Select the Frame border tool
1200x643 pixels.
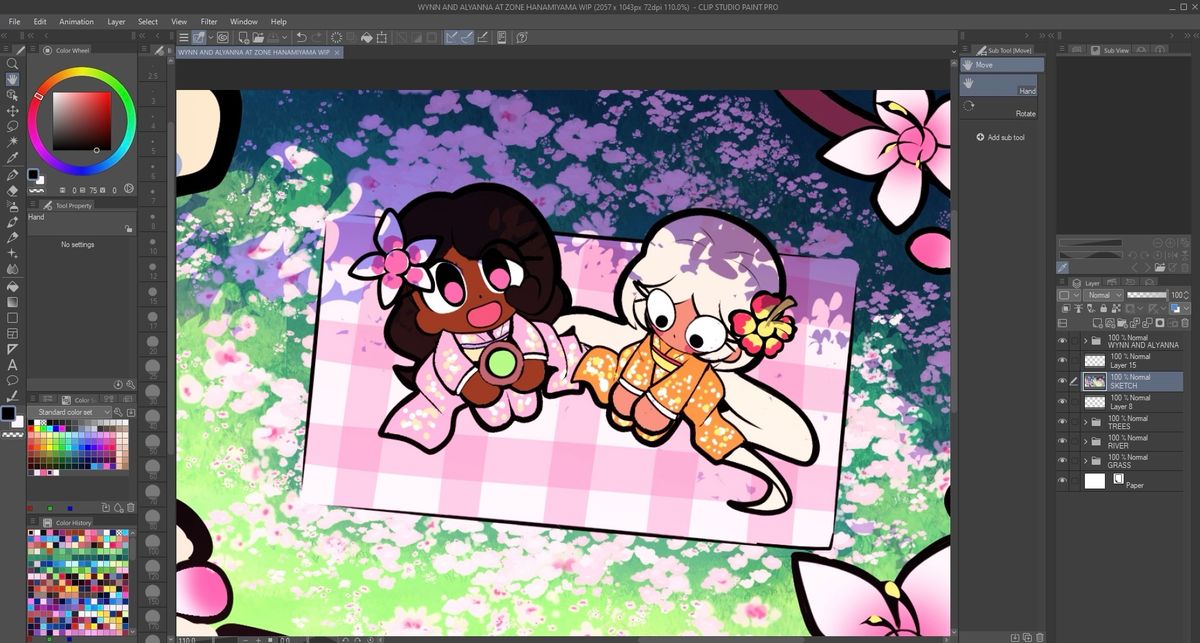pyautogui.click(x=12, y=333)
